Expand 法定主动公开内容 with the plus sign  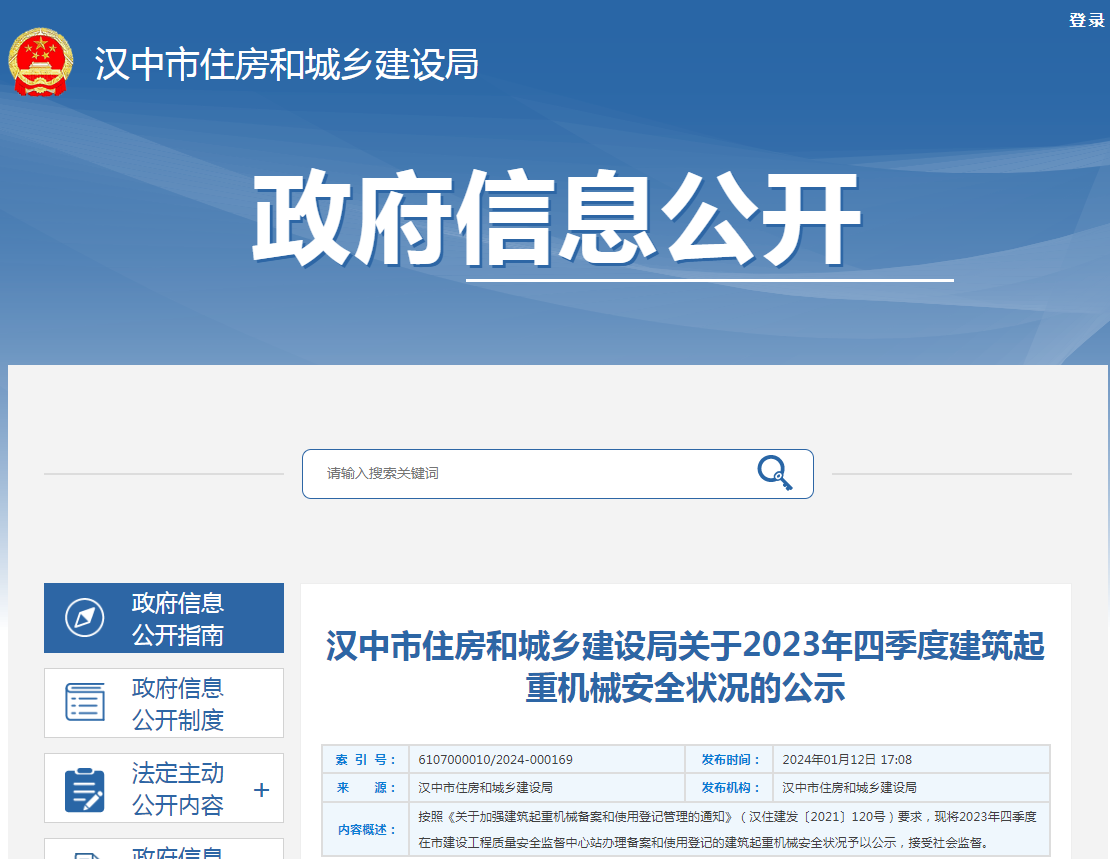tap(261, 790)
